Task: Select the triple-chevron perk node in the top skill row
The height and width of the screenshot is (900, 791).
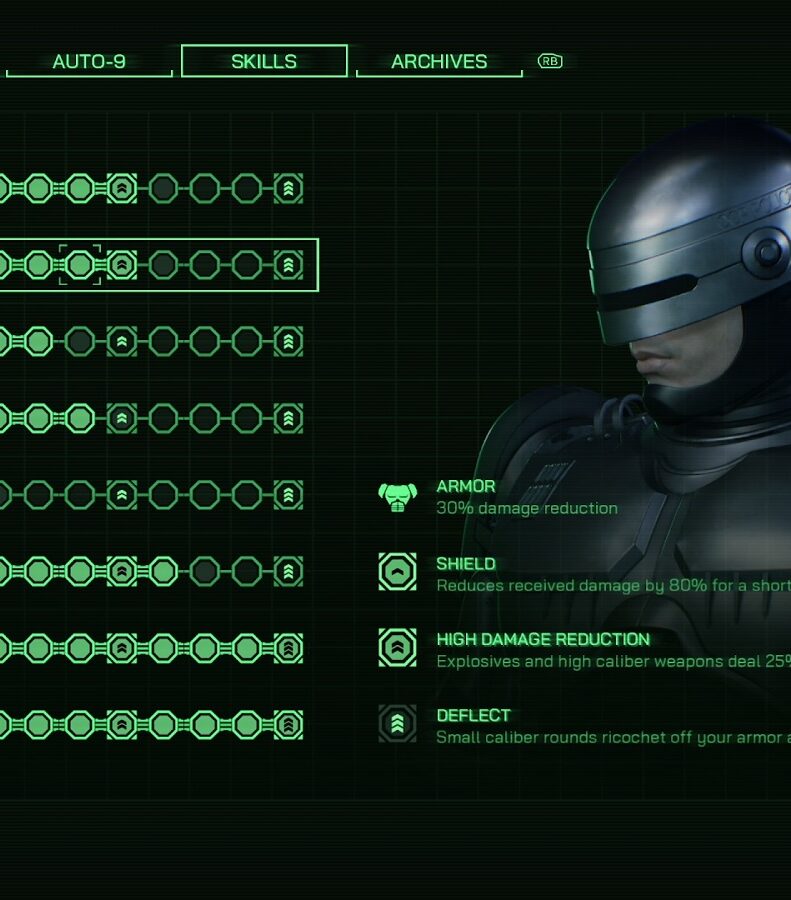Action: (288, 188)
